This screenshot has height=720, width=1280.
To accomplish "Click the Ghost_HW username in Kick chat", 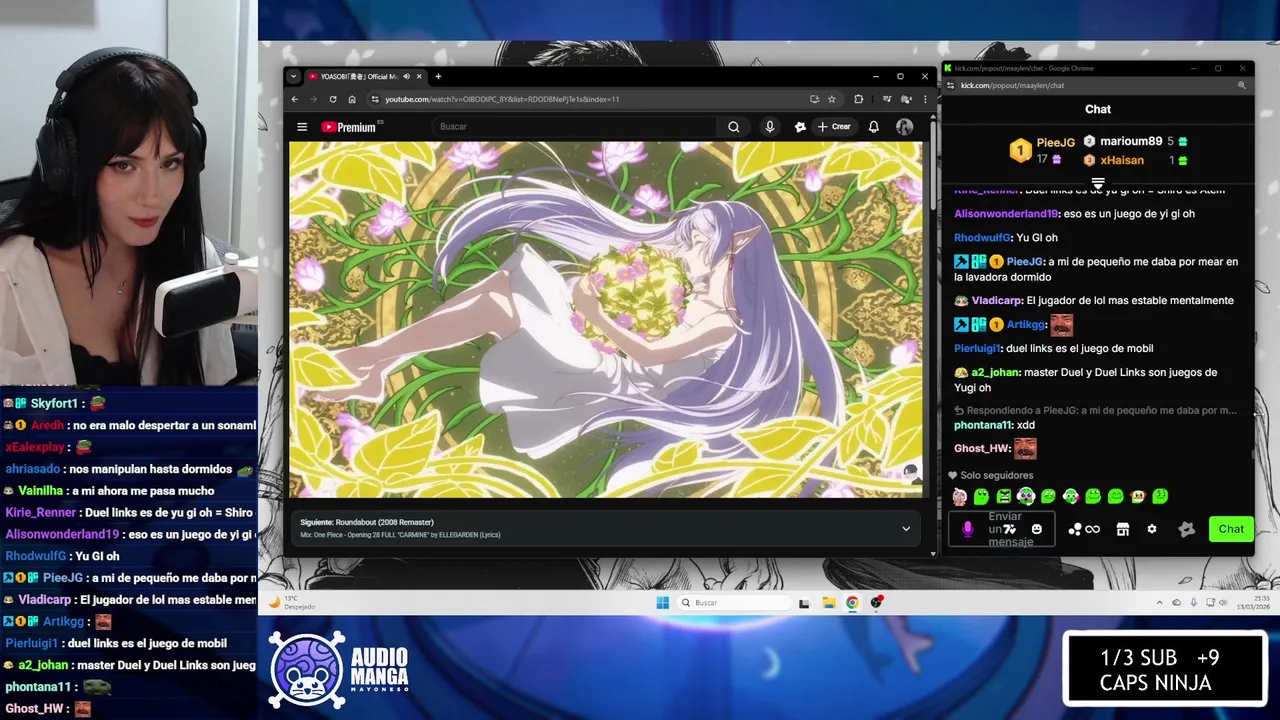I will 982,448.
